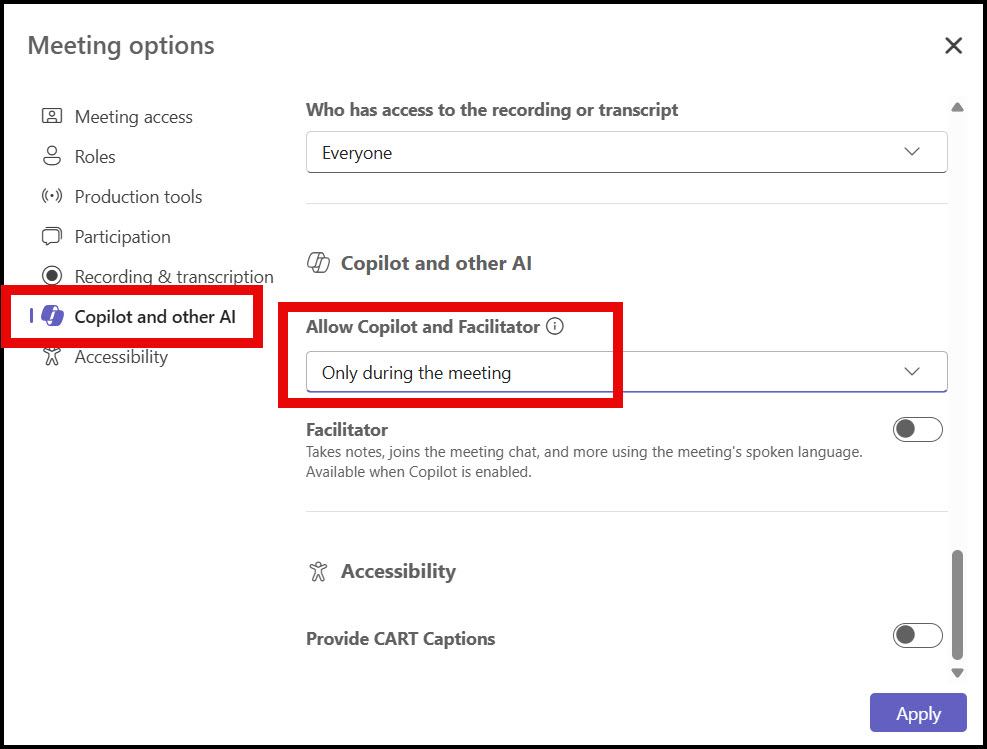Viewport: 987px width, 749px height.
Task: Click the Participation chat bubble icon
Action: point(52,236)
